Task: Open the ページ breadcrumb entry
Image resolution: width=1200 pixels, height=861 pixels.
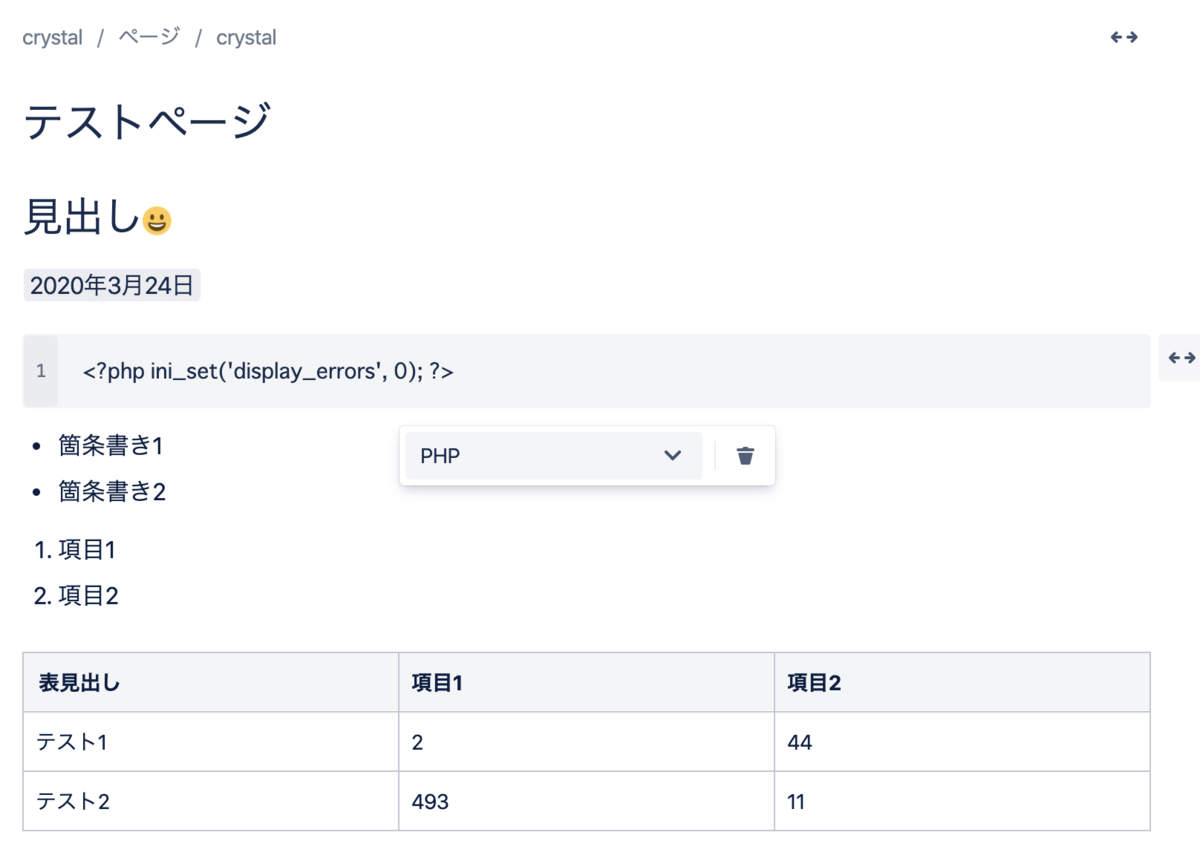Action: click(150, 37)
